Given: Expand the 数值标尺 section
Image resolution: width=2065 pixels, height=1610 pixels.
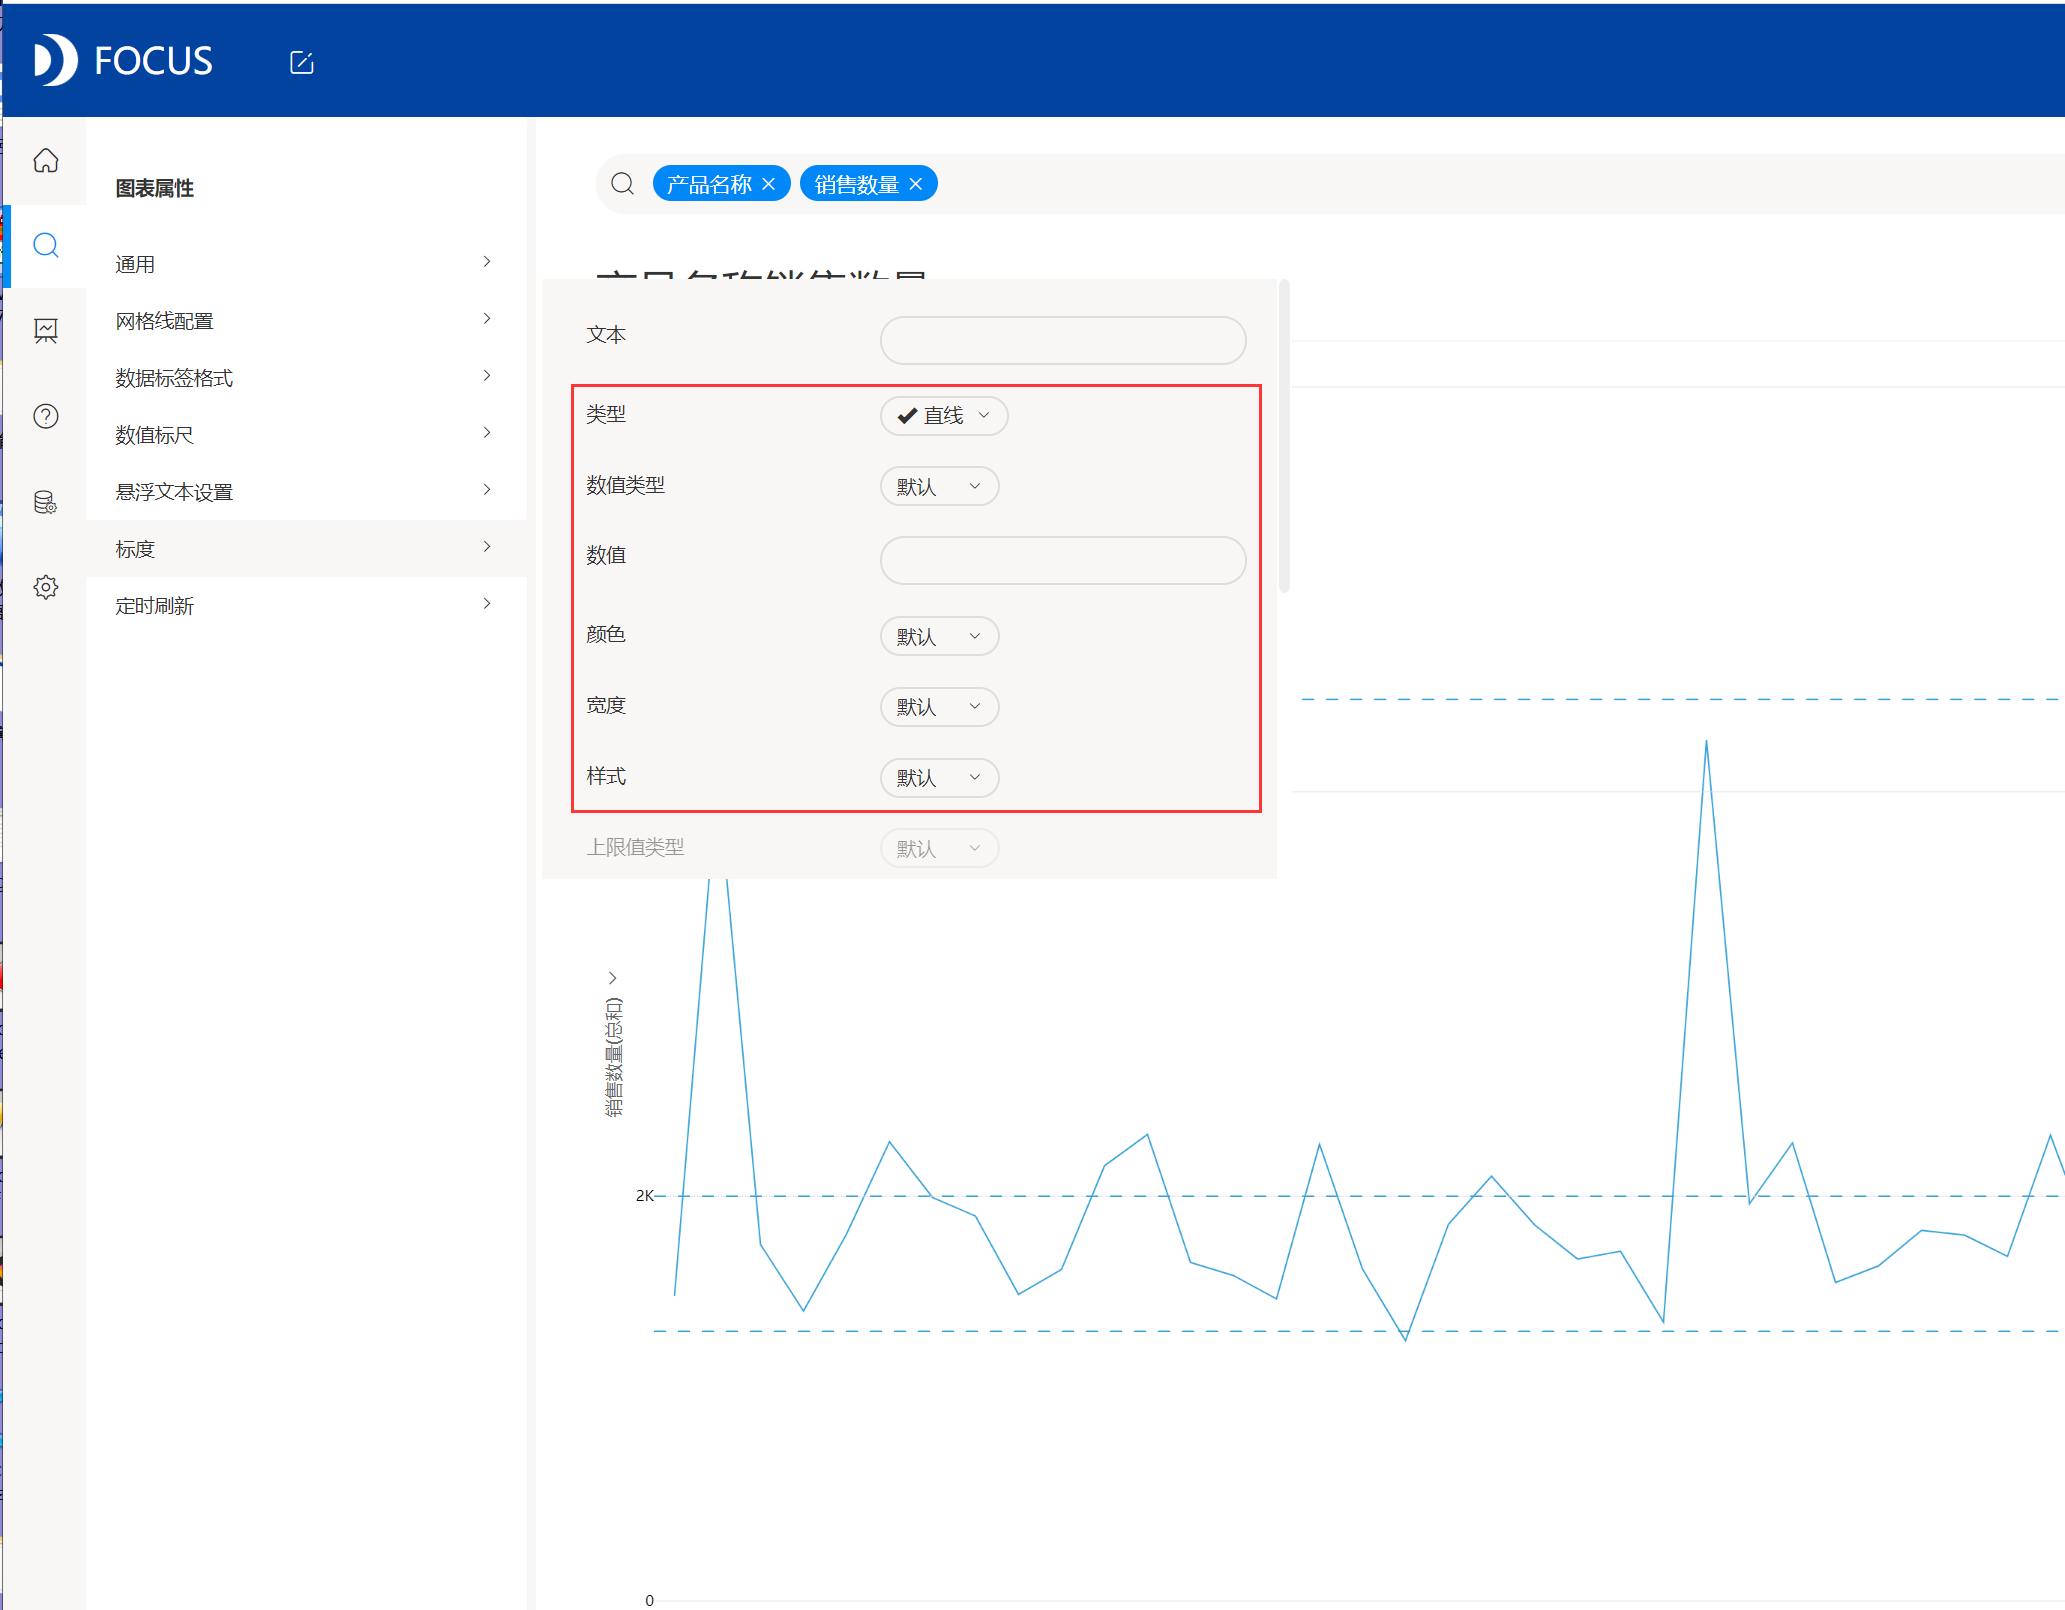Looking at the screenshot, I should point(306,434).
